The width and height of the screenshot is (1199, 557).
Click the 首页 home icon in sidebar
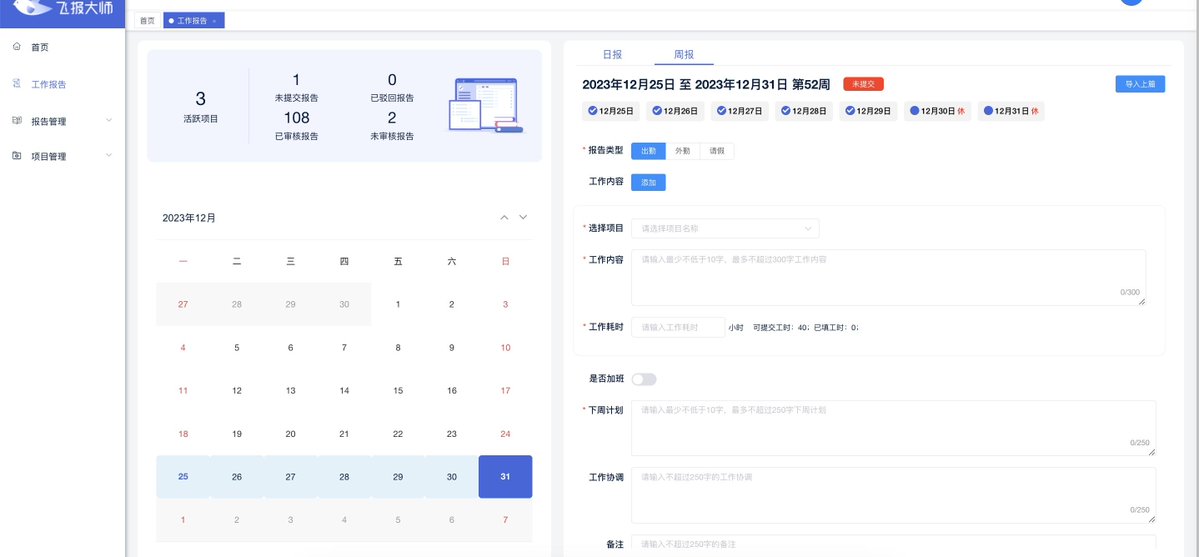click(17, 47)
